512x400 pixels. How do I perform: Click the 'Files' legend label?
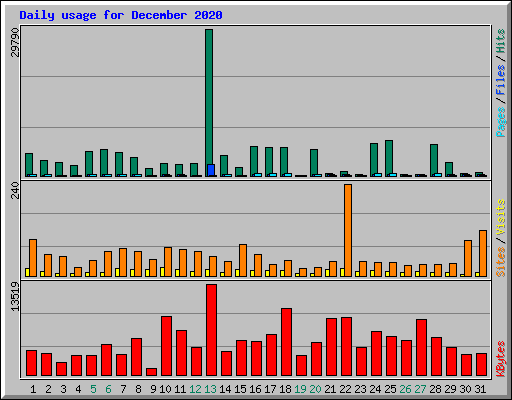[501, 80]
